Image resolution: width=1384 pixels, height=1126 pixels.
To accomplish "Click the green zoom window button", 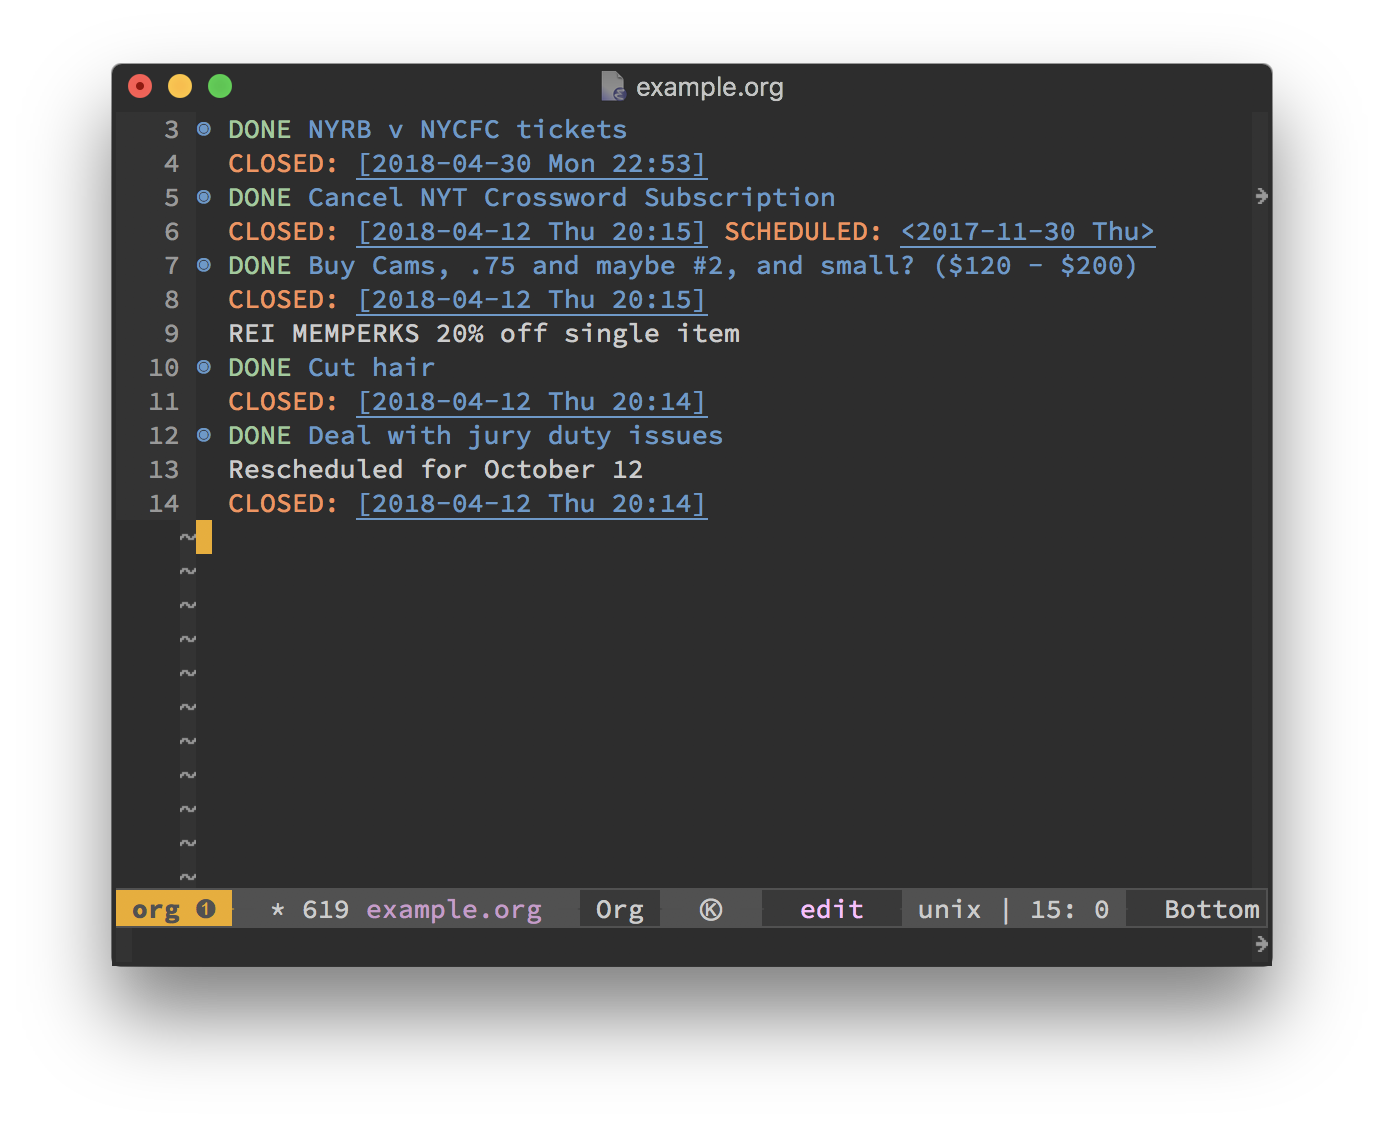I will (x=220, y=86).
